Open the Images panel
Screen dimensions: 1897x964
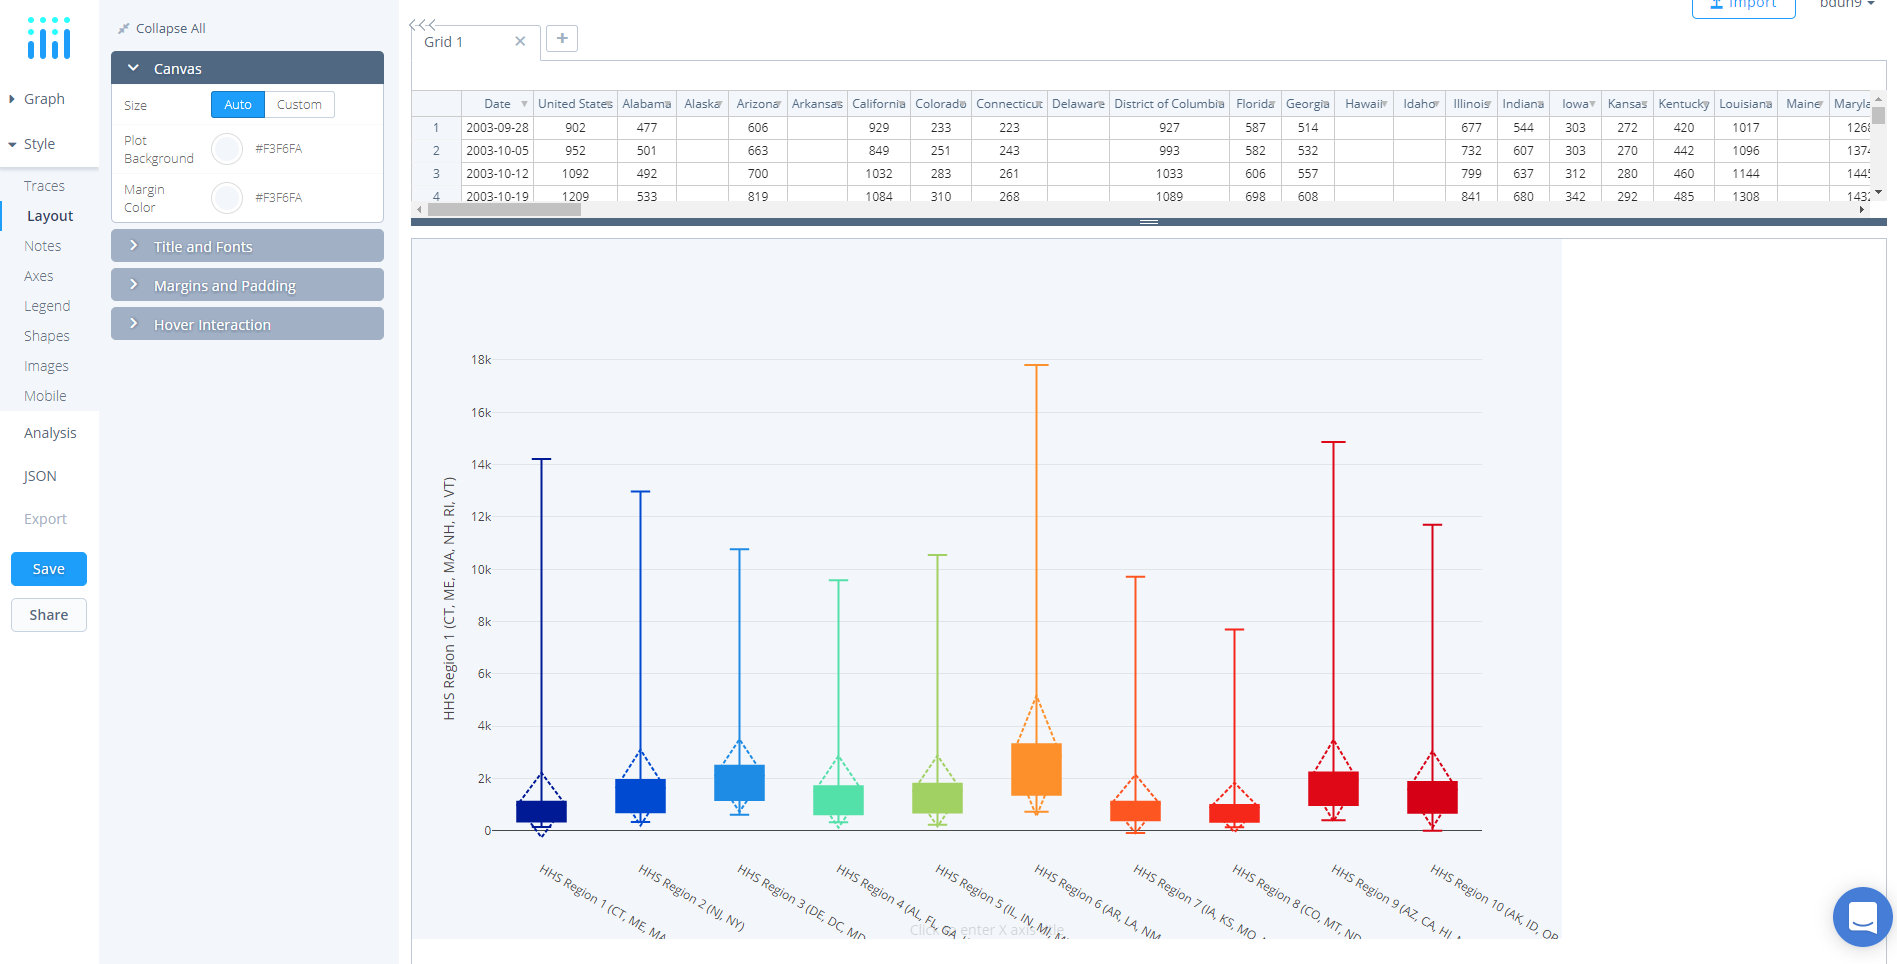pyautogui.click(x=46, y=366)
